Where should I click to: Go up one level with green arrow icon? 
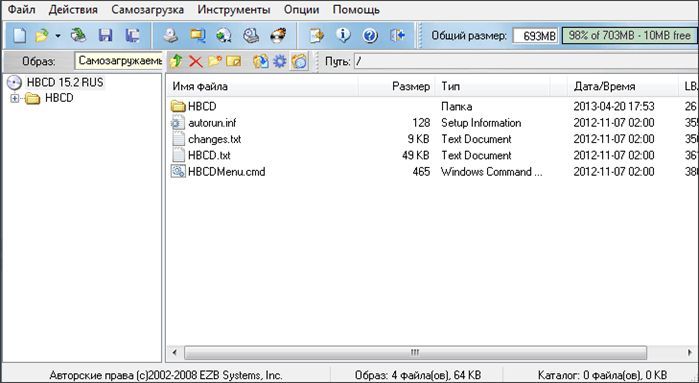click(176, 61)
